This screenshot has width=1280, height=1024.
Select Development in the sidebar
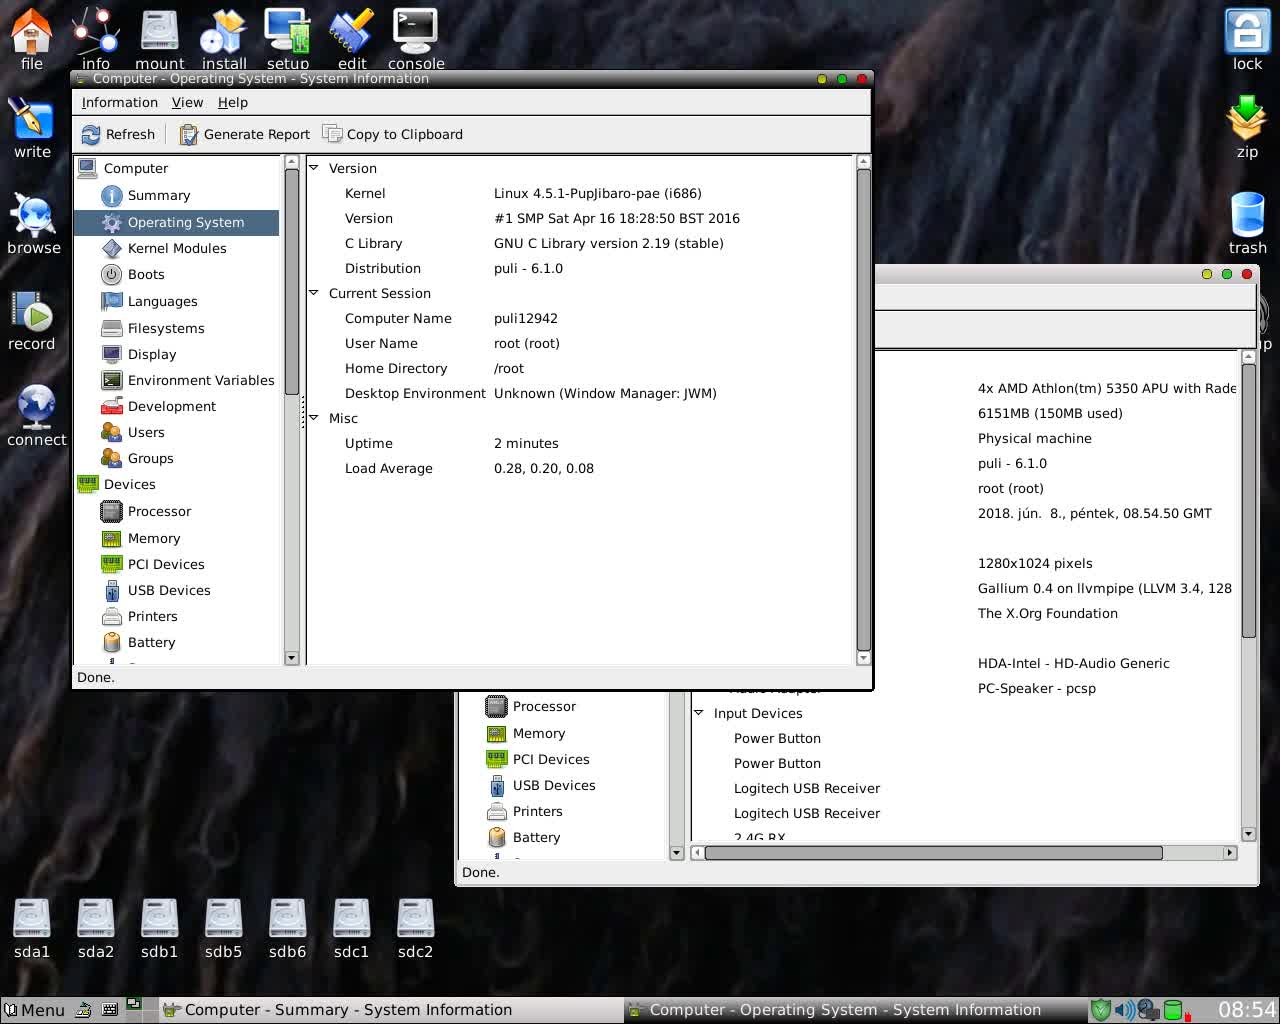(172, 406)
